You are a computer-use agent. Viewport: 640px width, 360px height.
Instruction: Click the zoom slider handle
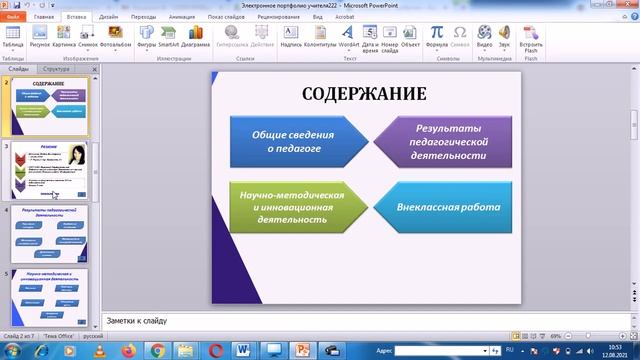(588, 336)
